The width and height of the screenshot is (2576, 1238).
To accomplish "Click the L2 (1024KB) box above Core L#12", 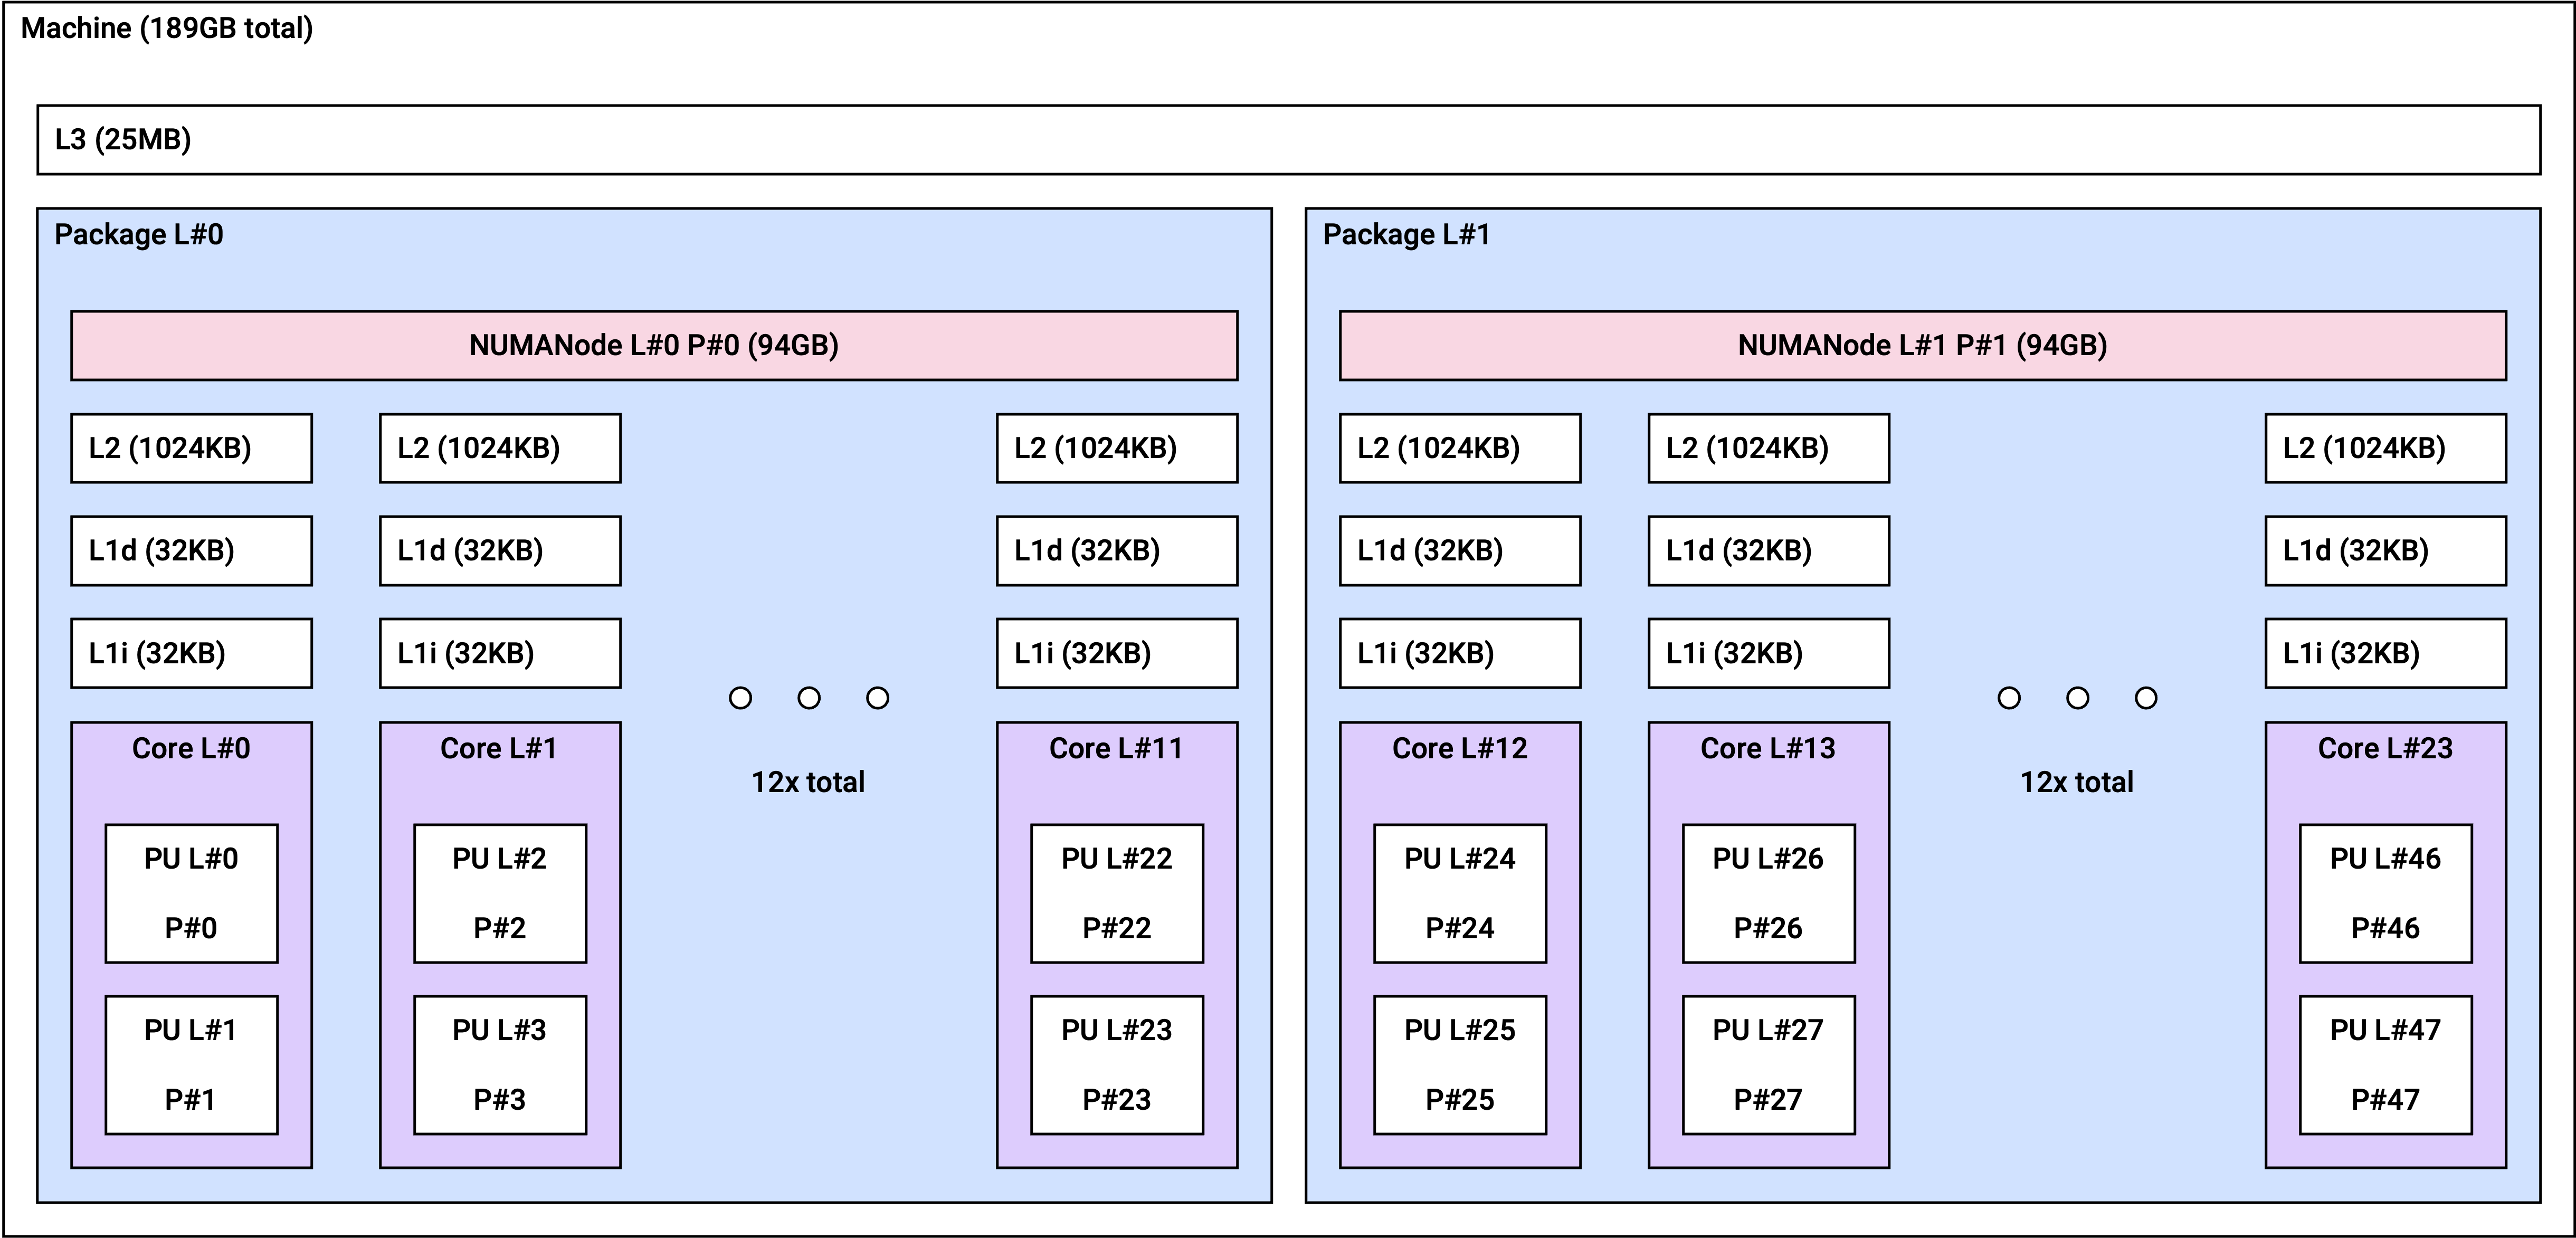I will tap(1460, 449).
